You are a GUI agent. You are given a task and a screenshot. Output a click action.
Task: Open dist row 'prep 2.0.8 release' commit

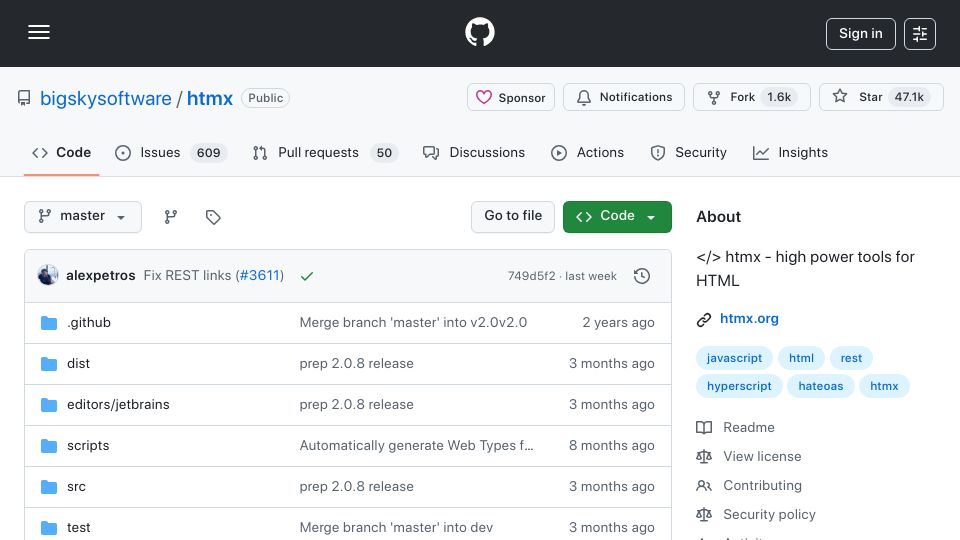tap(356, 364)
